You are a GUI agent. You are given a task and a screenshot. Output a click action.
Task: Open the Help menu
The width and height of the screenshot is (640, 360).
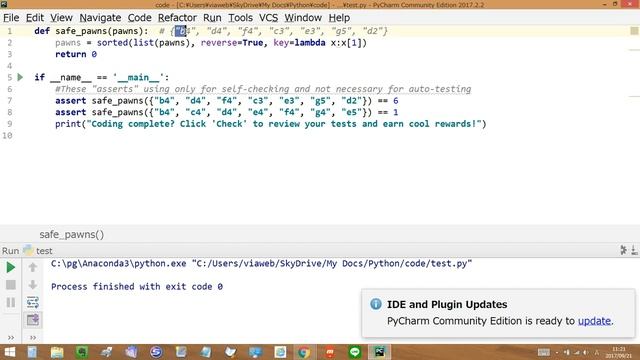[x=339, y=18]
